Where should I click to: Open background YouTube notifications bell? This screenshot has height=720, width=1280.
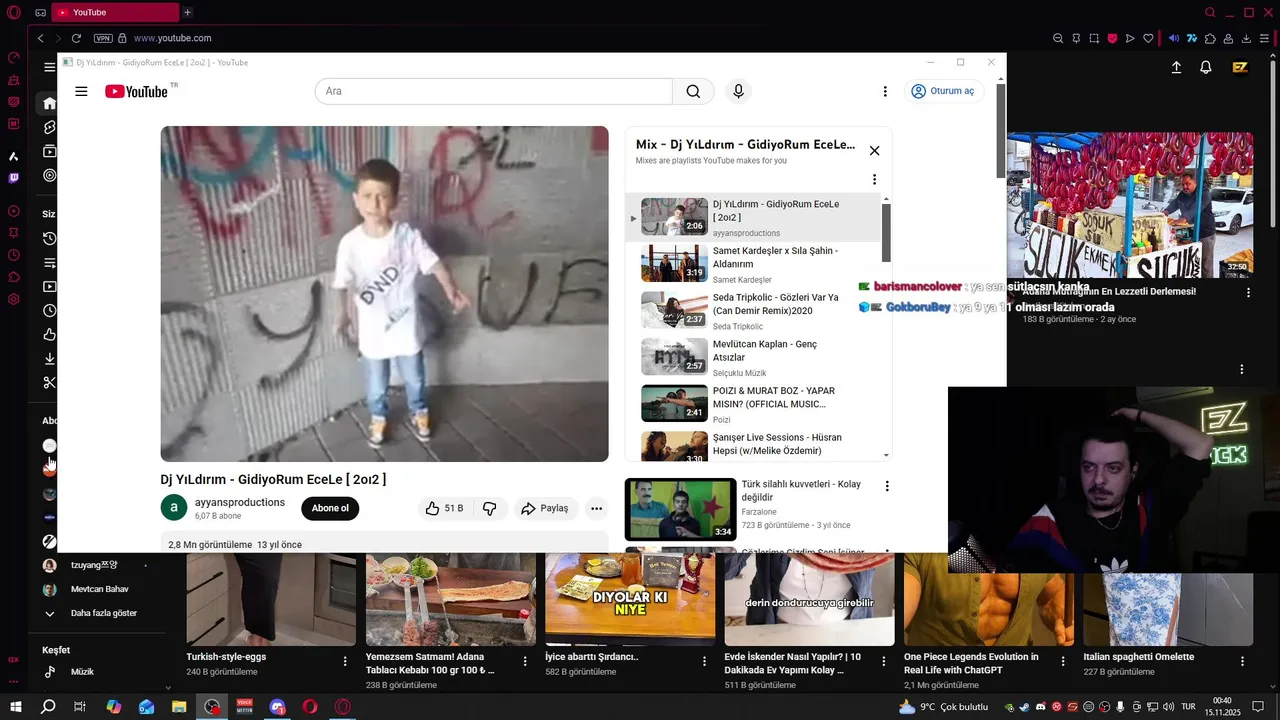1206,67
